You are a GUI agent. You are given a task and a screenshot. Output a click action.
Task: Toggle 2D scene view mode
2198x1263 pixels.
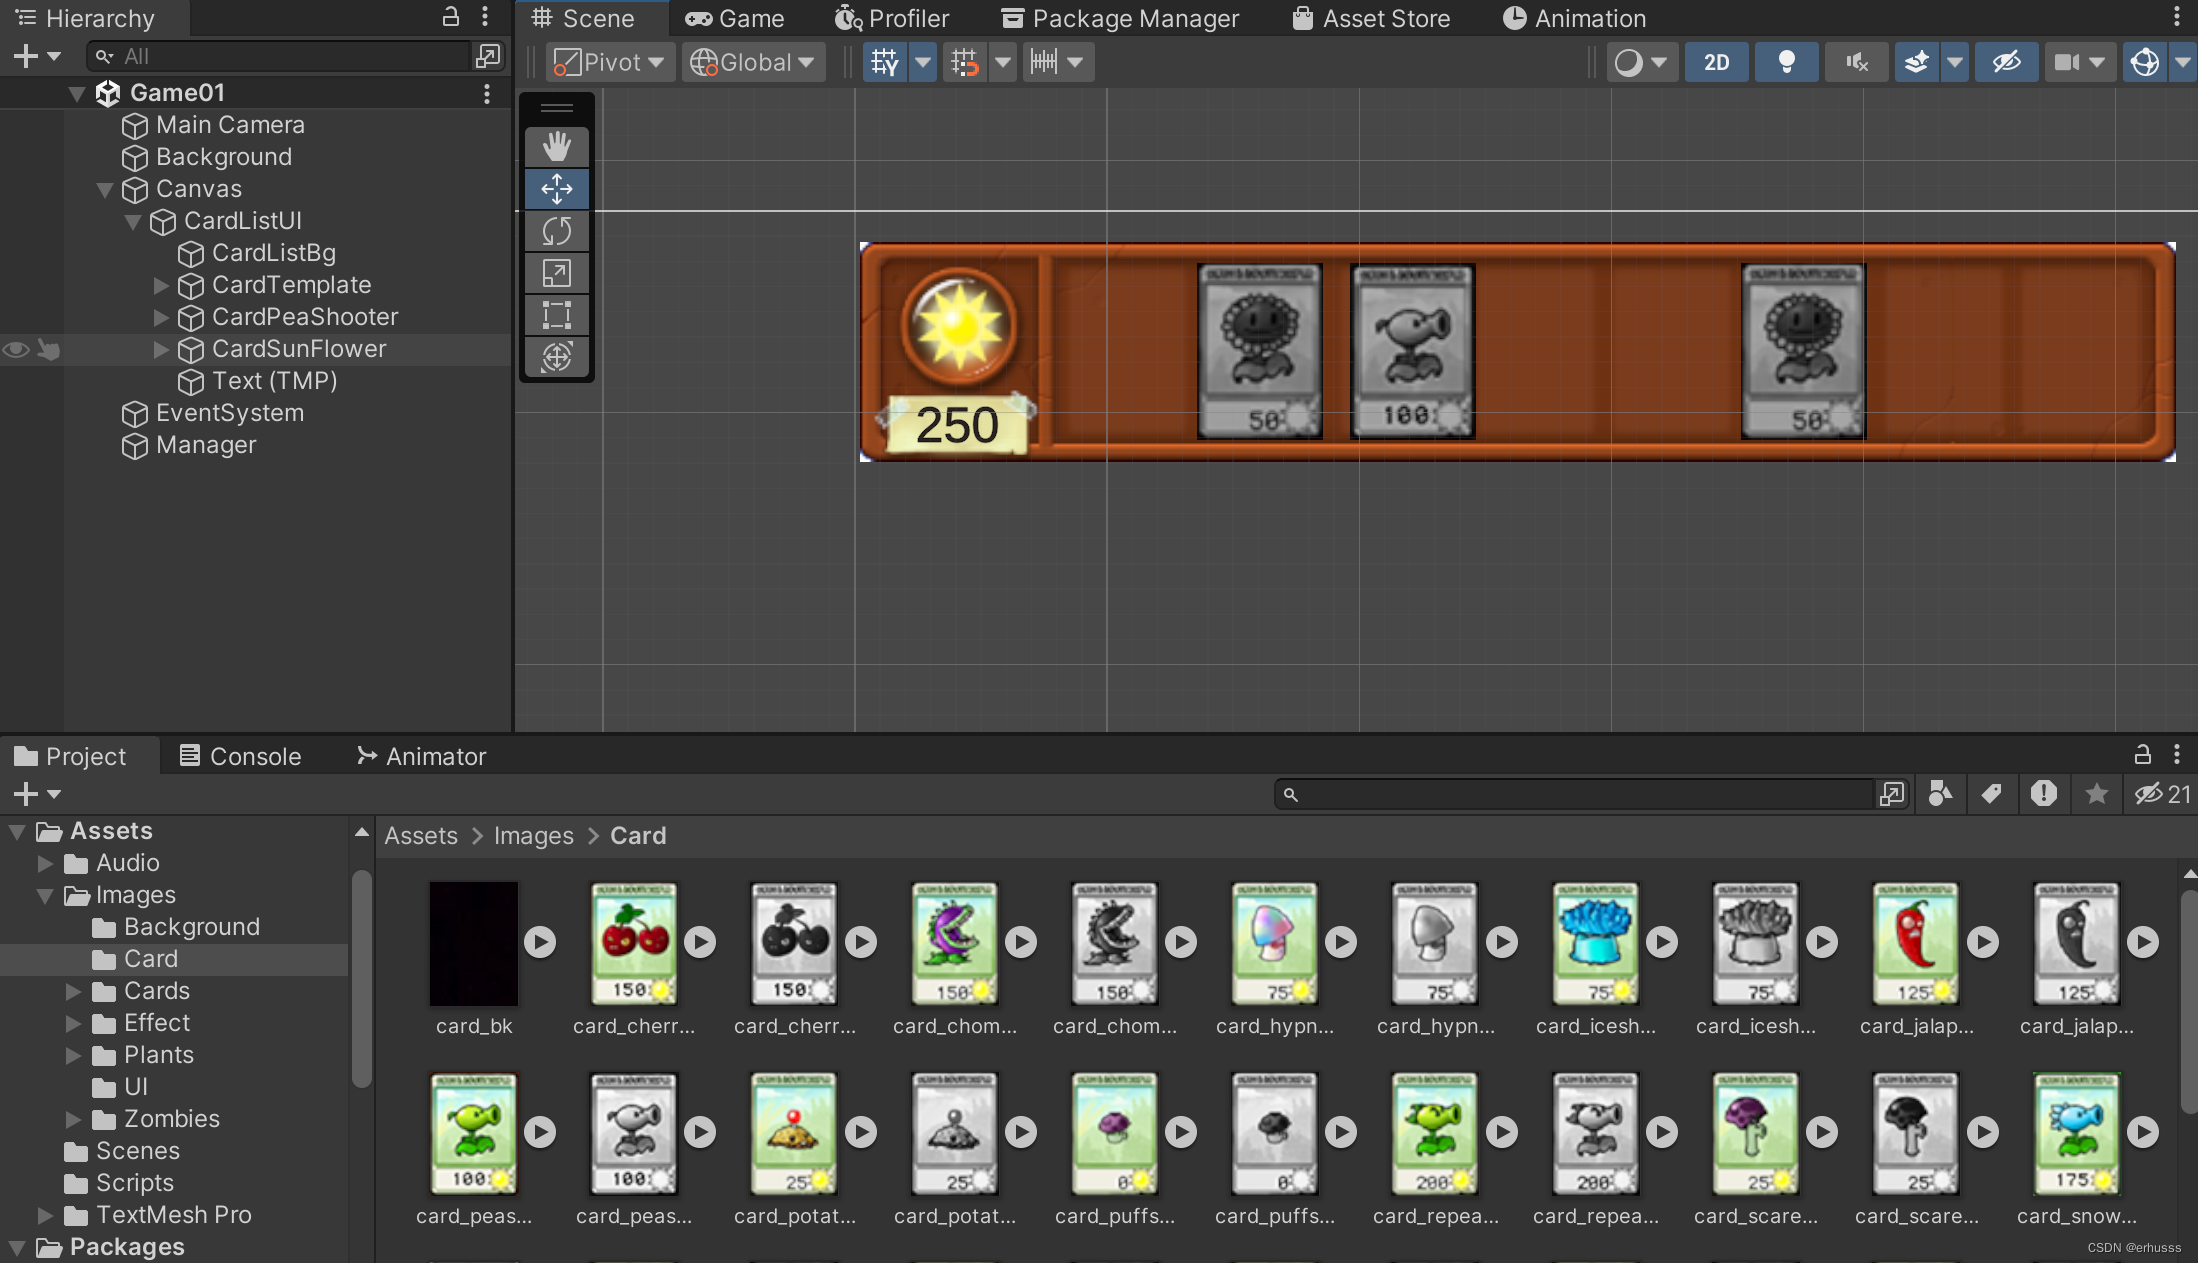(1716, 62)
